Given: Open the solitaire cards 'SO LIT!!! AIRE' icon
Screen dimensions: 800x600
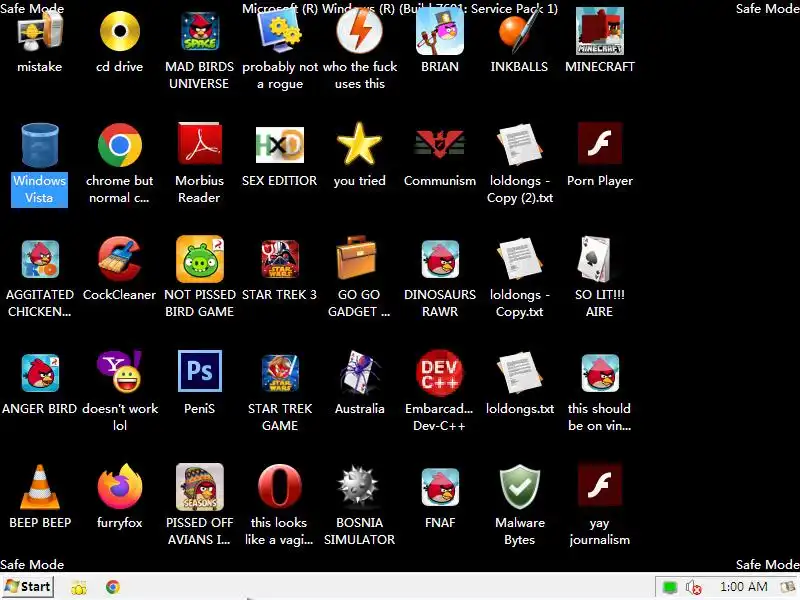Looking at the screenshot, I should pos(594,259).
